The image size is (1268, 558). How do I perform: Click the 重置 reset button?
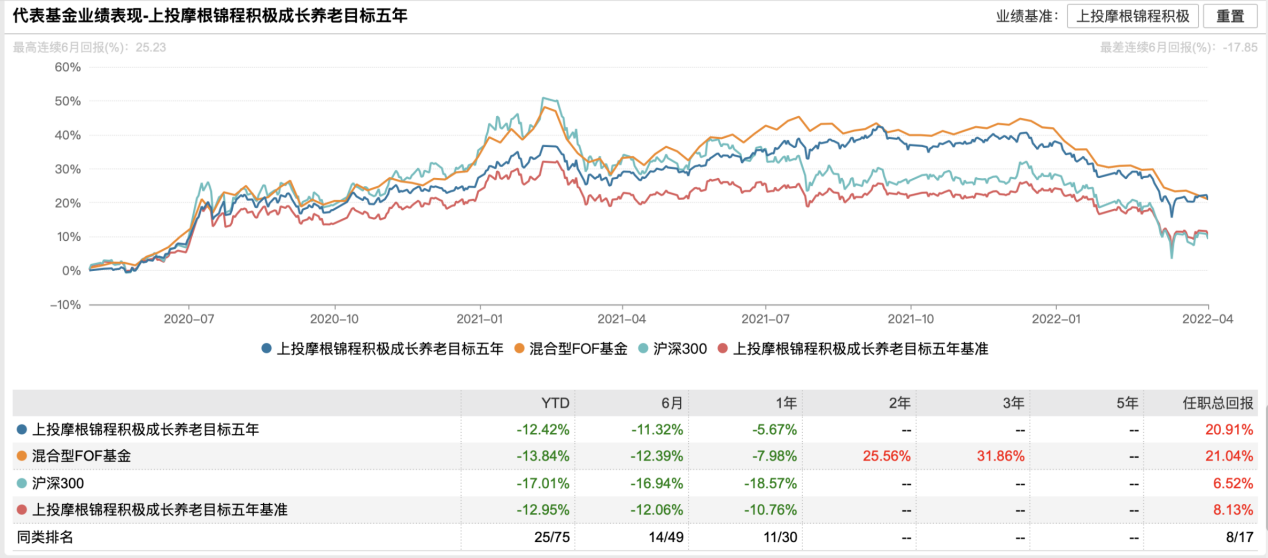tap(1230, 16)
